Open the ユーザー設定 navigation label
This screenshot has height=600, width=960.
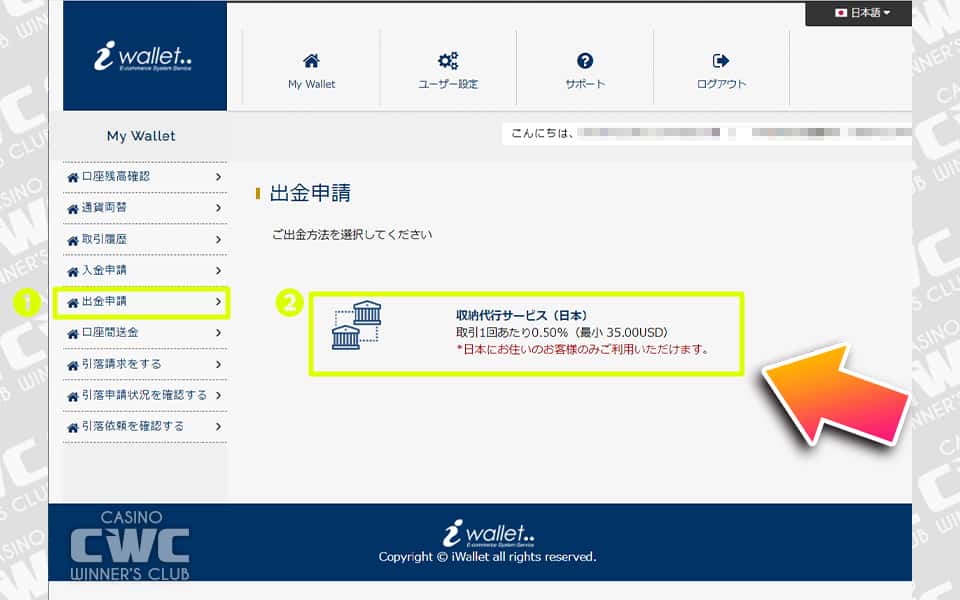(448, 84)
